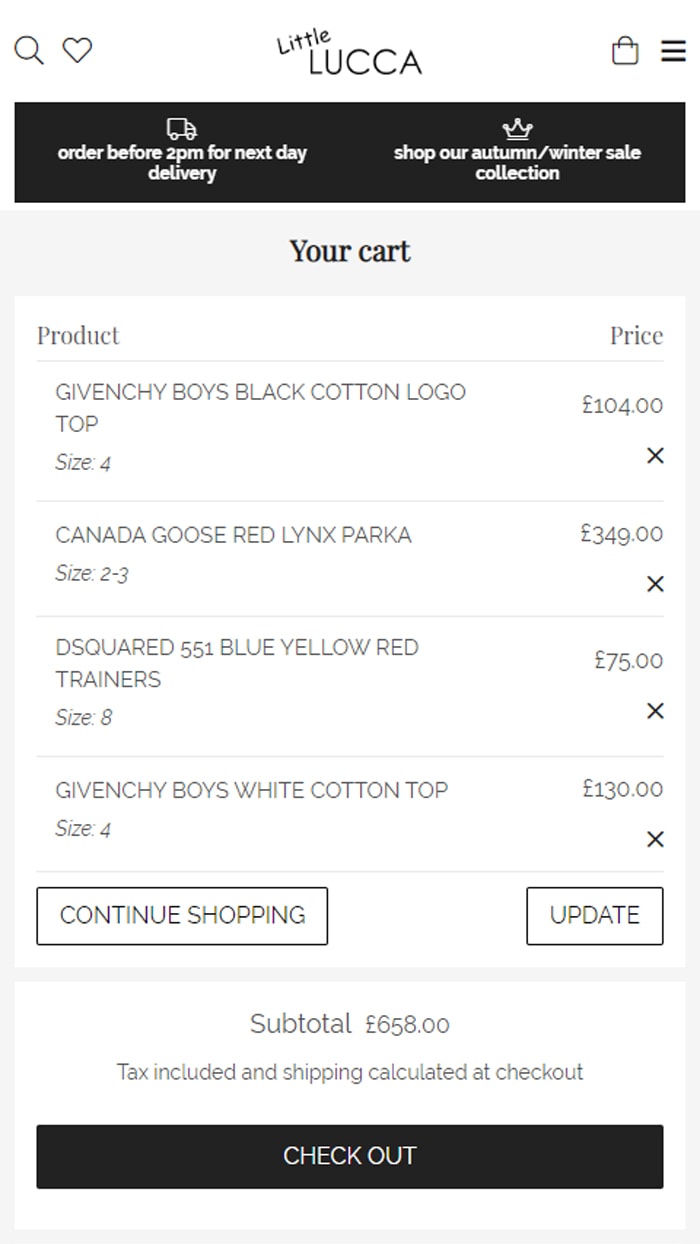Viewport: 700px width, 1244px height.
Task: Remove Dsquared 551 trainers from cart
Action: [655, 711]
